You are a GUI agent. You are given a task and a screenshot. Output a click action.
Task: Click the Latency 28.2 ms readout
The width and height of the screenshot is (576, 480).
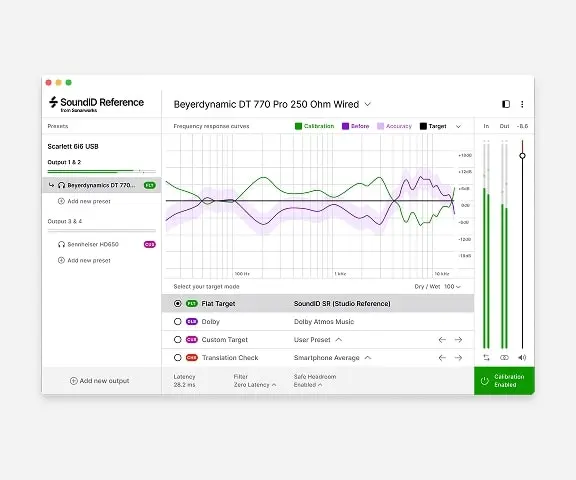click(x=184, y=381)
